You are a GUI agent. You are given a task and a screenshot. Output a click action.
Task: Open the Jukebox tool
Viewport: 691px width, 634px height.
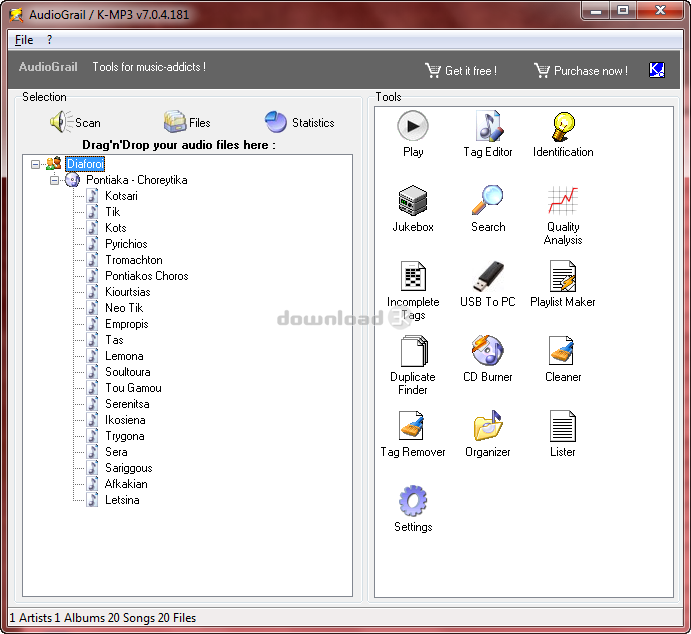click(x=413, y=209)
